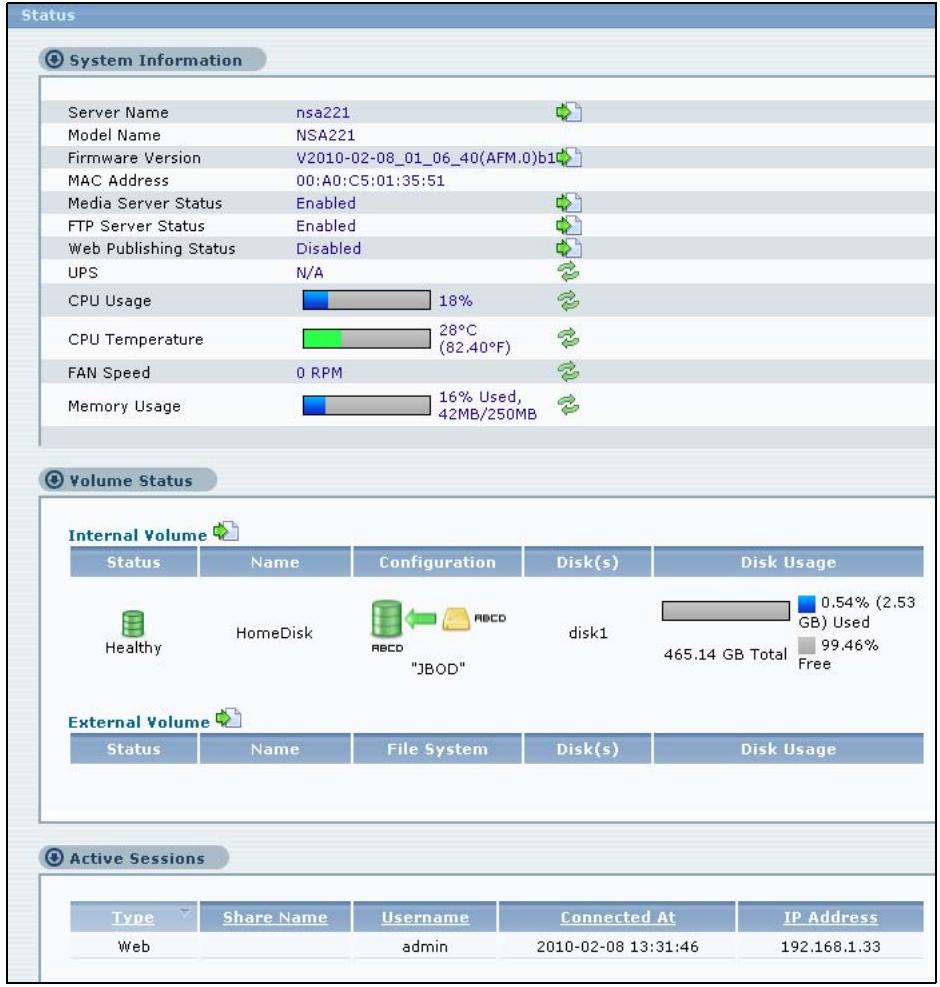Click the 28°C temperature value

458,330
